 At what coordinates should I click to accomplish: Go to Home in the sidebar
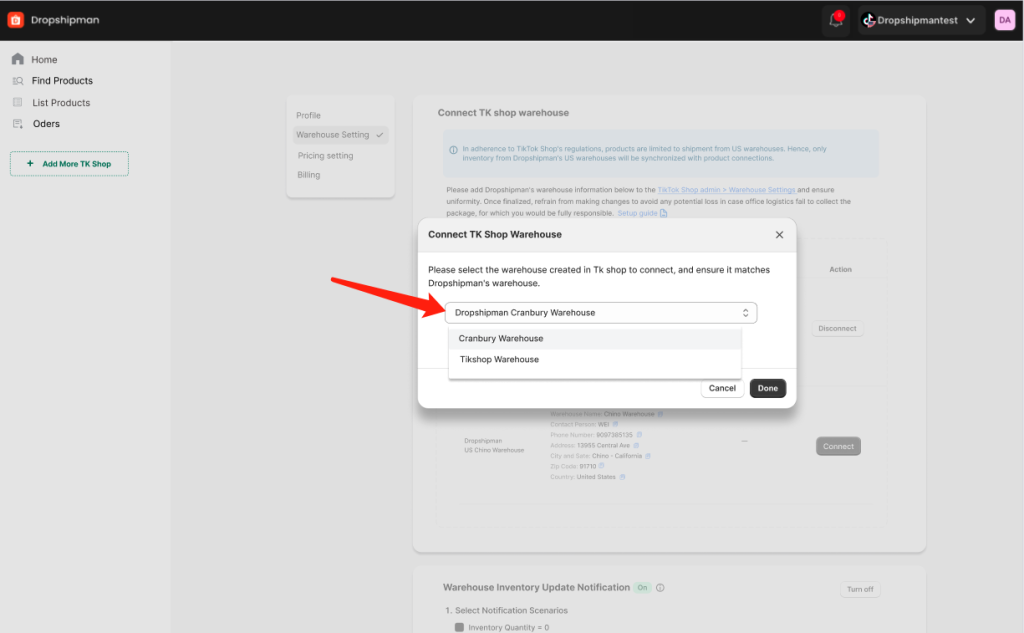pyautogui.click(x=44, y=59)
